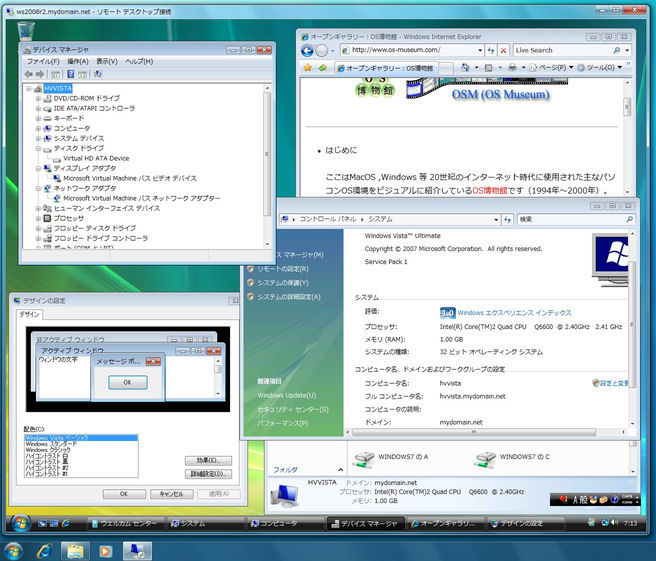Click Show Desktop in Vista quick launch
The width and height of the screenshot is (656, 561).
(42, 523)
